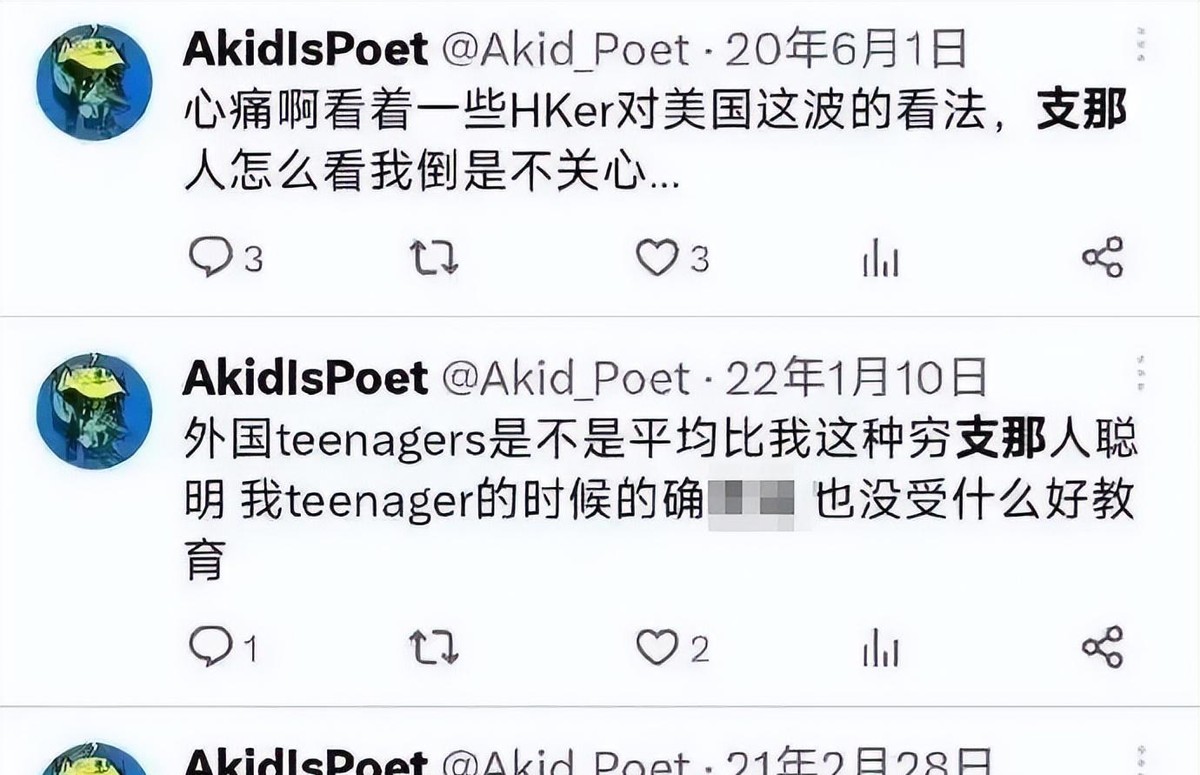Open the 20年6月1日 tweet timestamp
The height and width of the screenshot is (775, 1200).
[845, 49]
